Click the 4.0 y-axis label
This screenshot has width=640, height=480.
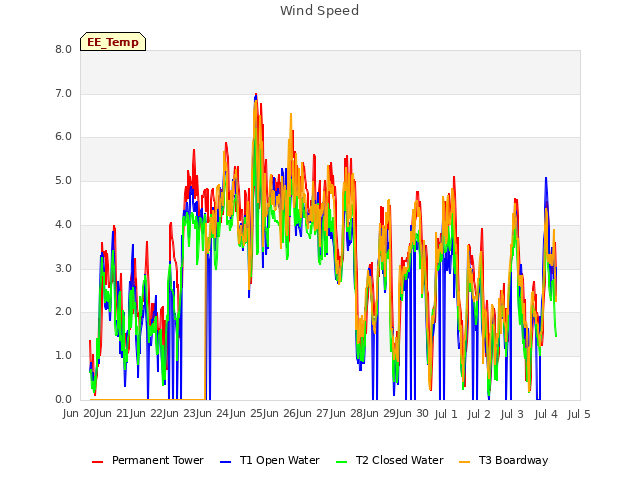coord(63,224)
